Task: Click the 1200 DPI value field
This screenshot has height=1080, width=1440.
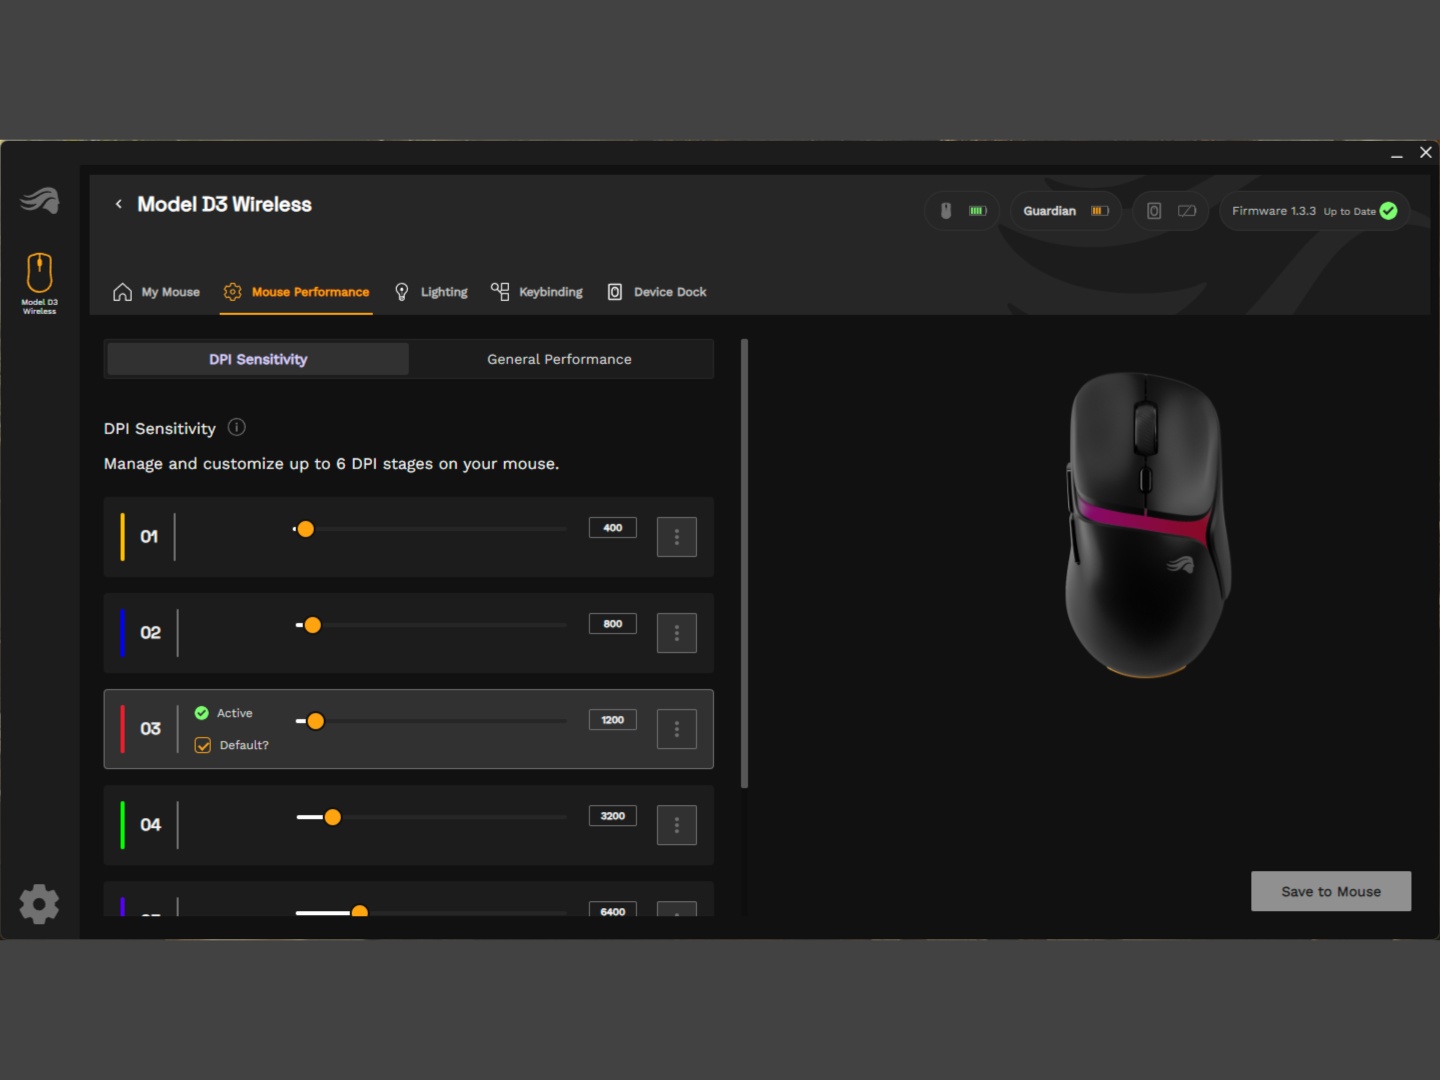Action: [612, 720]
